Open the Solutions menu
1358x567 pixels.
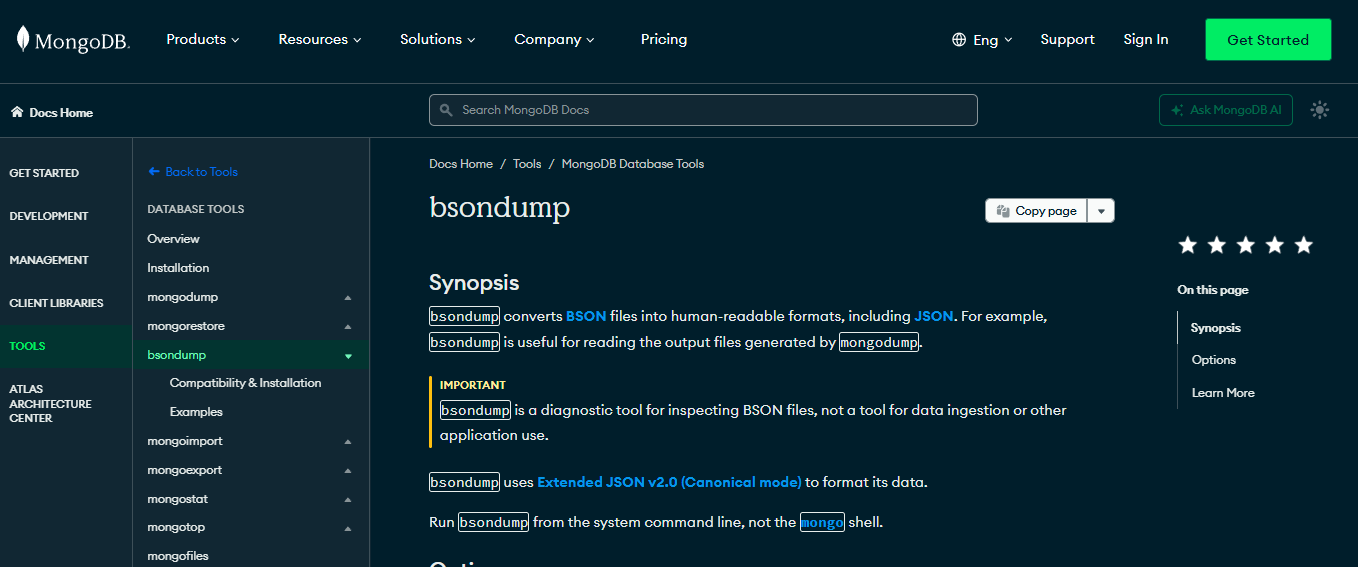[437, 40]
